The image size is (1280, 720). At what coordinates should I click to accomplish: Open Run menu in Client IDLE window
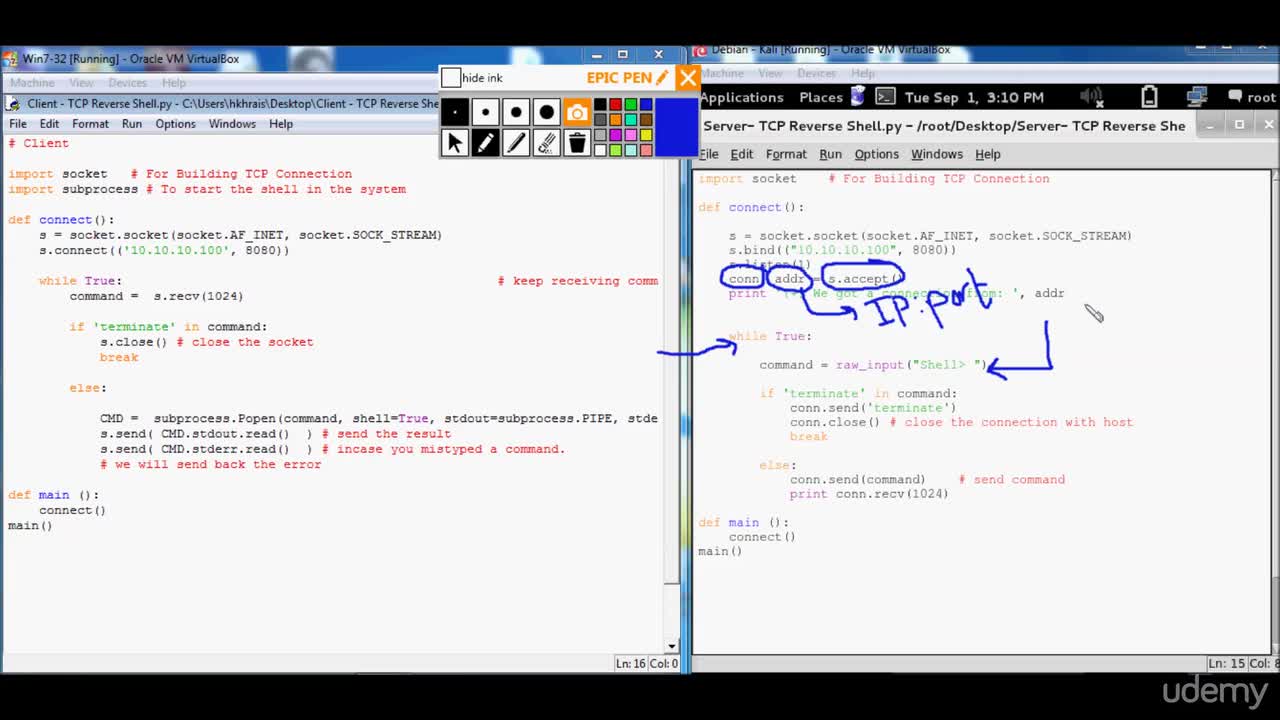pos(132,124)
